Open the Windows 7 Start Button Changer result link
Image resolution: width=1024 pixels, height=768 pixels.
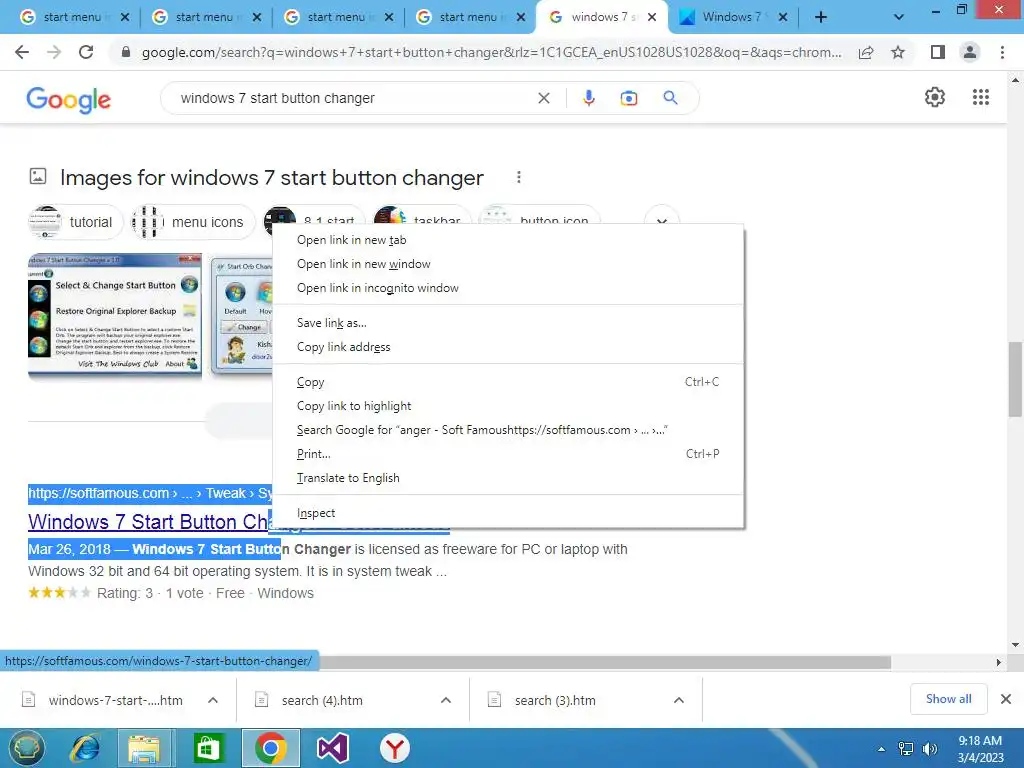coord(149,522)
